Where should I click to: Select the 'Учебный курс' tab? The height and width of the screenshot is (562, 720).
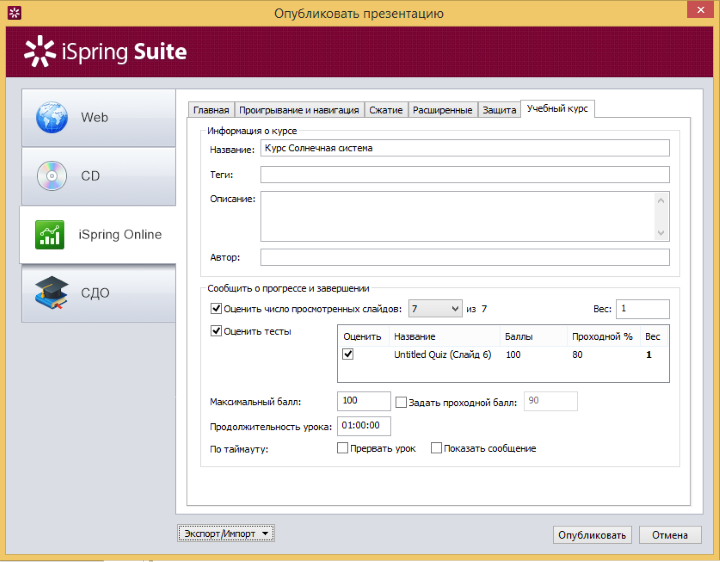(557, 109)
